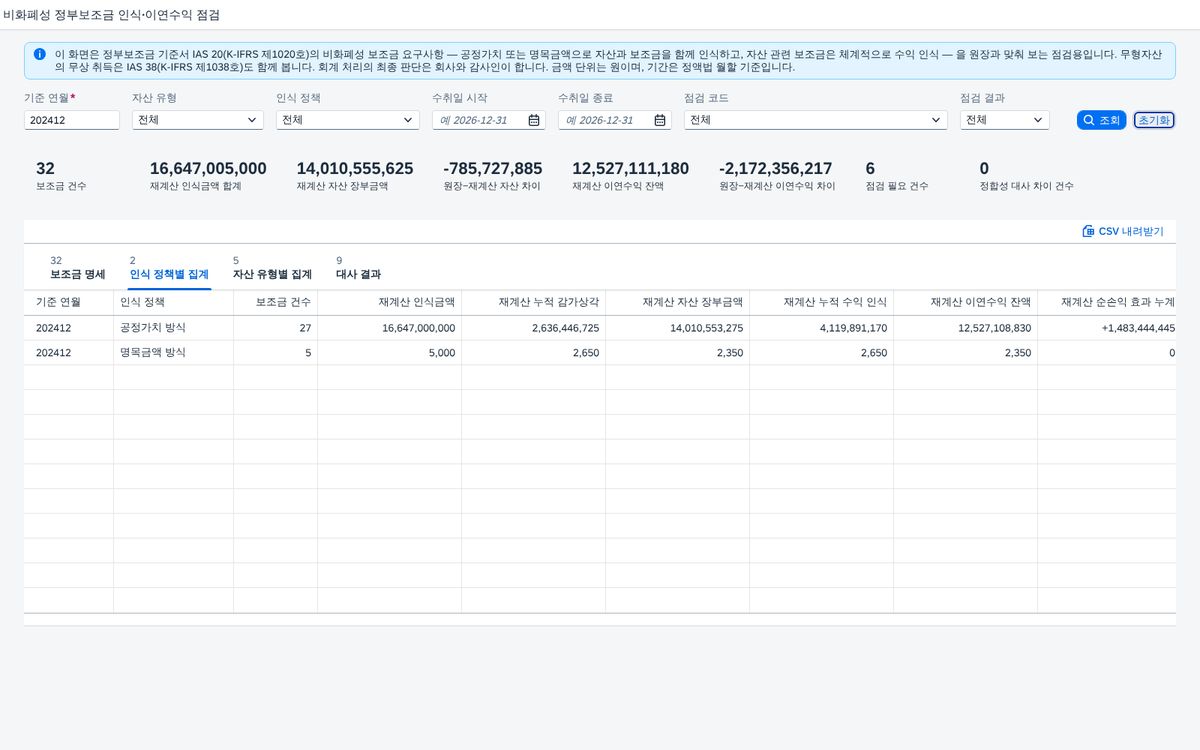Click the +1,483,444,445 net effect cell

(x=1107, y=328)
